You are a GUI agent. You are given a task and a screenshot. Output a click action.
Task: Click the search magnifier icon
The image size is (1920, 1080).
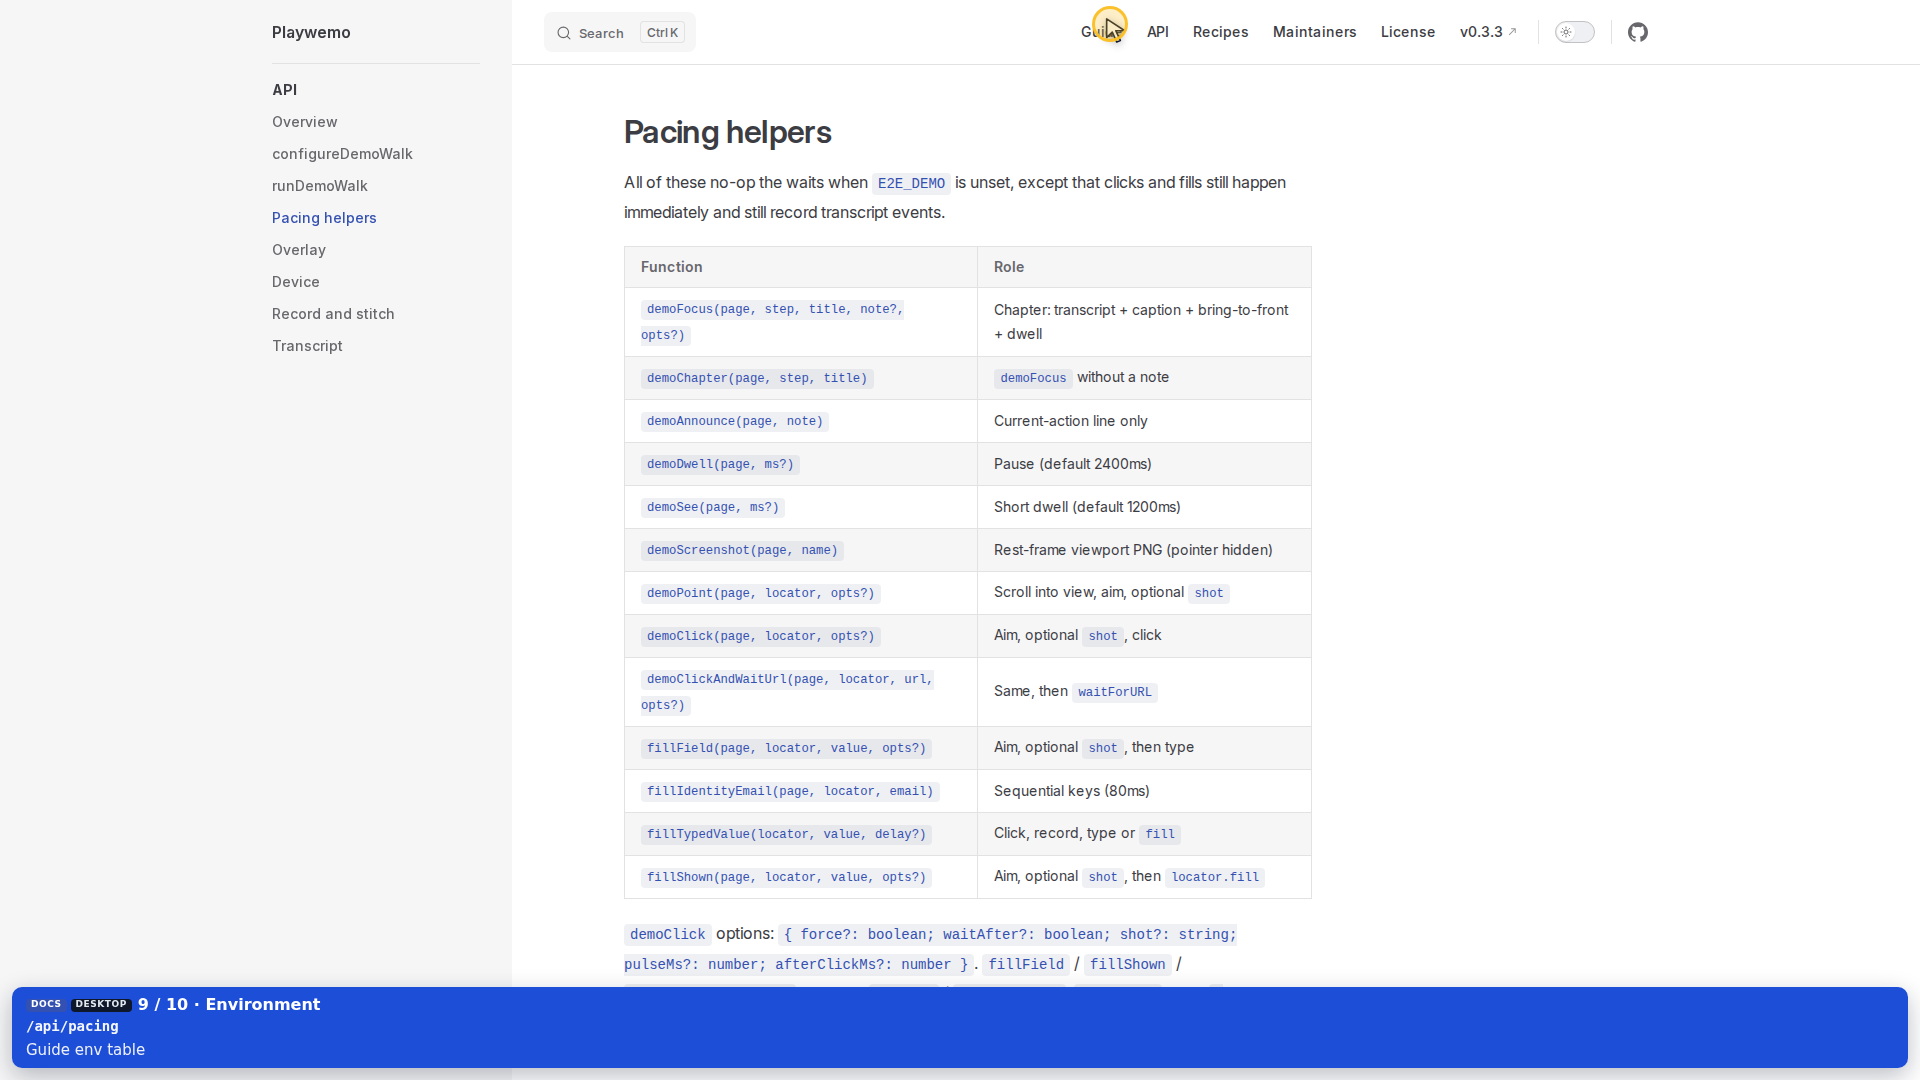point(564,33)
